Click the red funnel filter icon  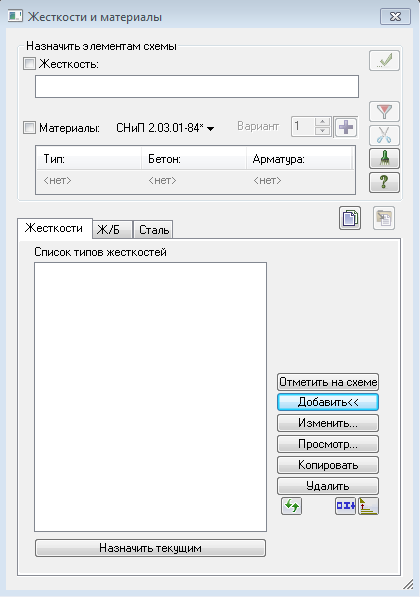point(384,112)
